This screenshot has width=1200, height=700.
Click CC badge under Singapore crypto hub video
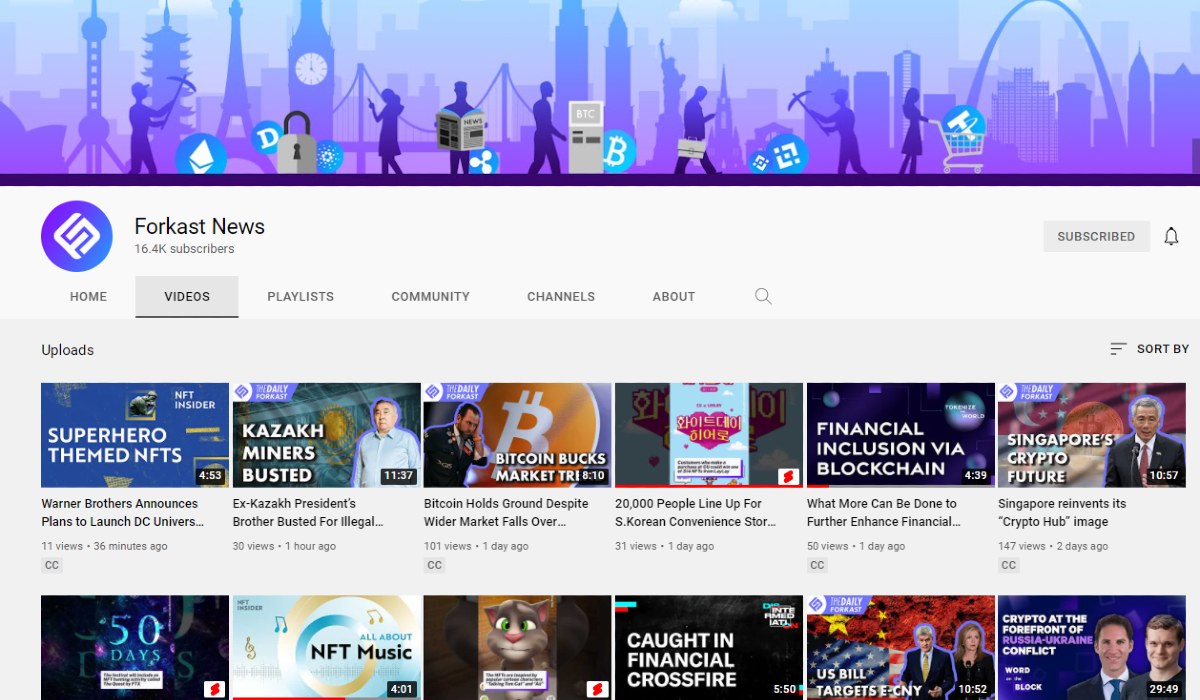click(x=1008, y=565)
